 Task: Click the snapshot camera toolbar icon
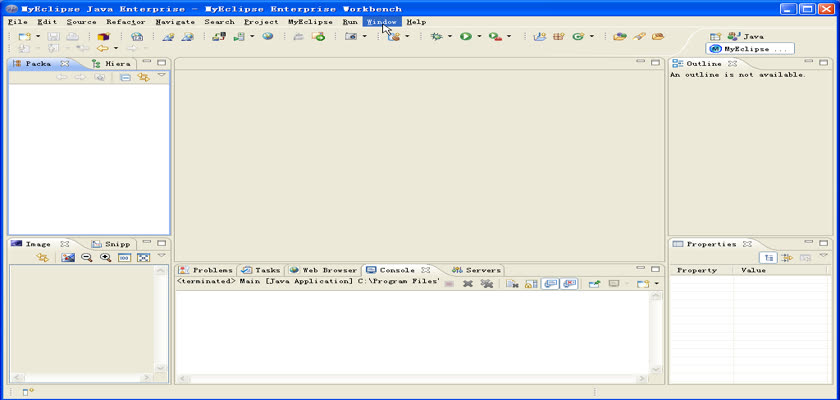pyautogui.click(x=351, y=36)
